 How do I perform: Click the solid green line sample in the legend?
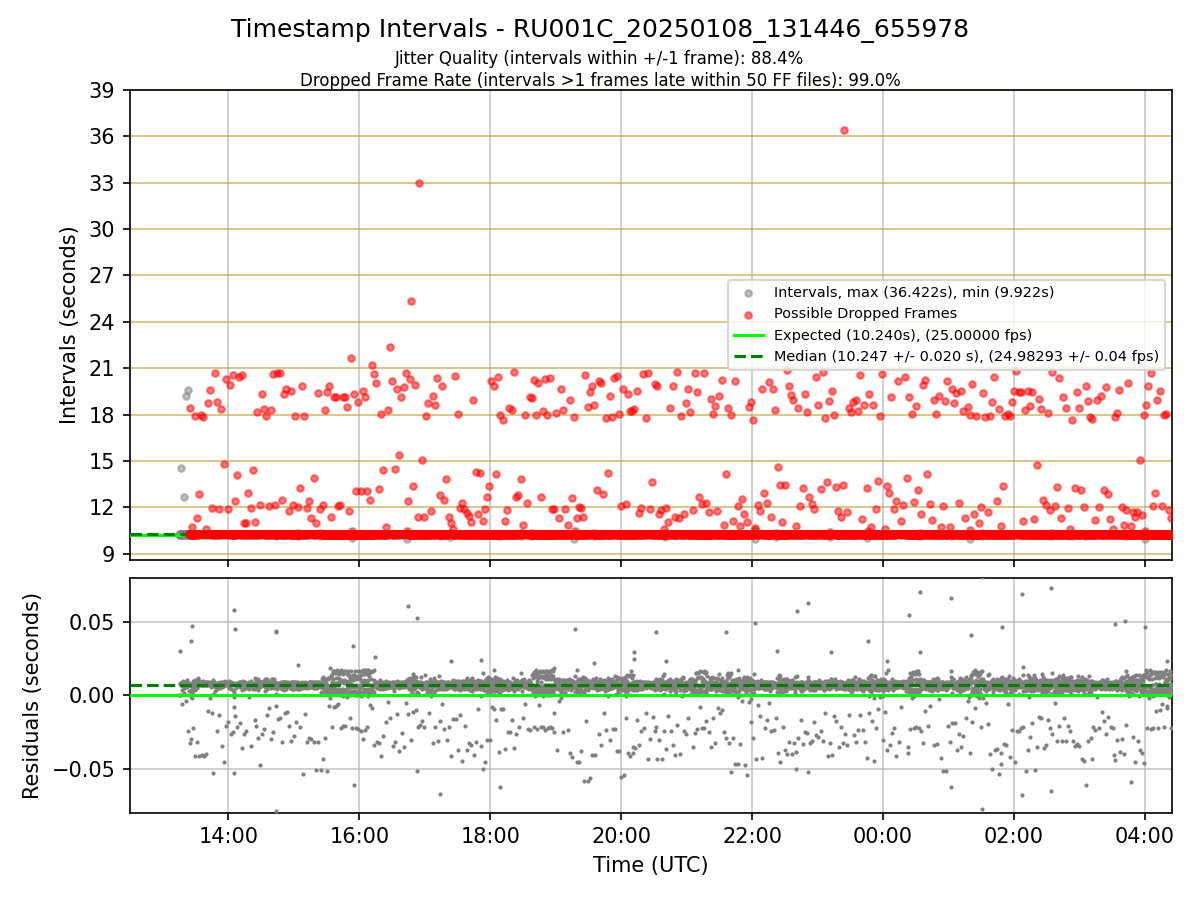point(748,335)
